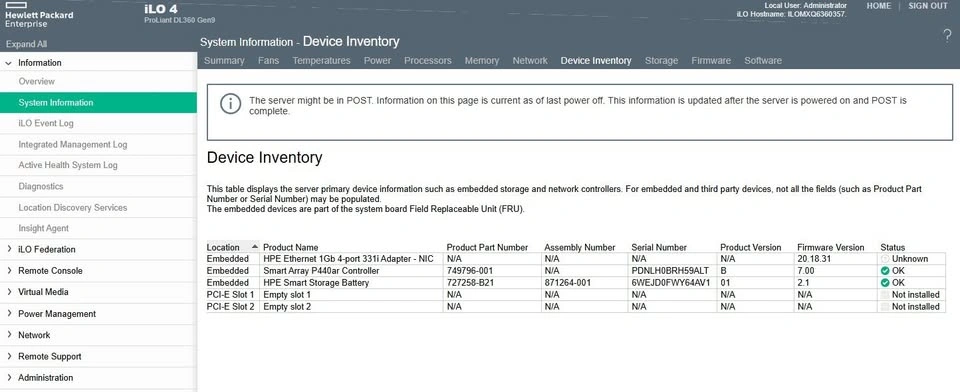Screen dimensions: 960x392
Task: Click 'Empty slot 1' product name
Action: 287,295
